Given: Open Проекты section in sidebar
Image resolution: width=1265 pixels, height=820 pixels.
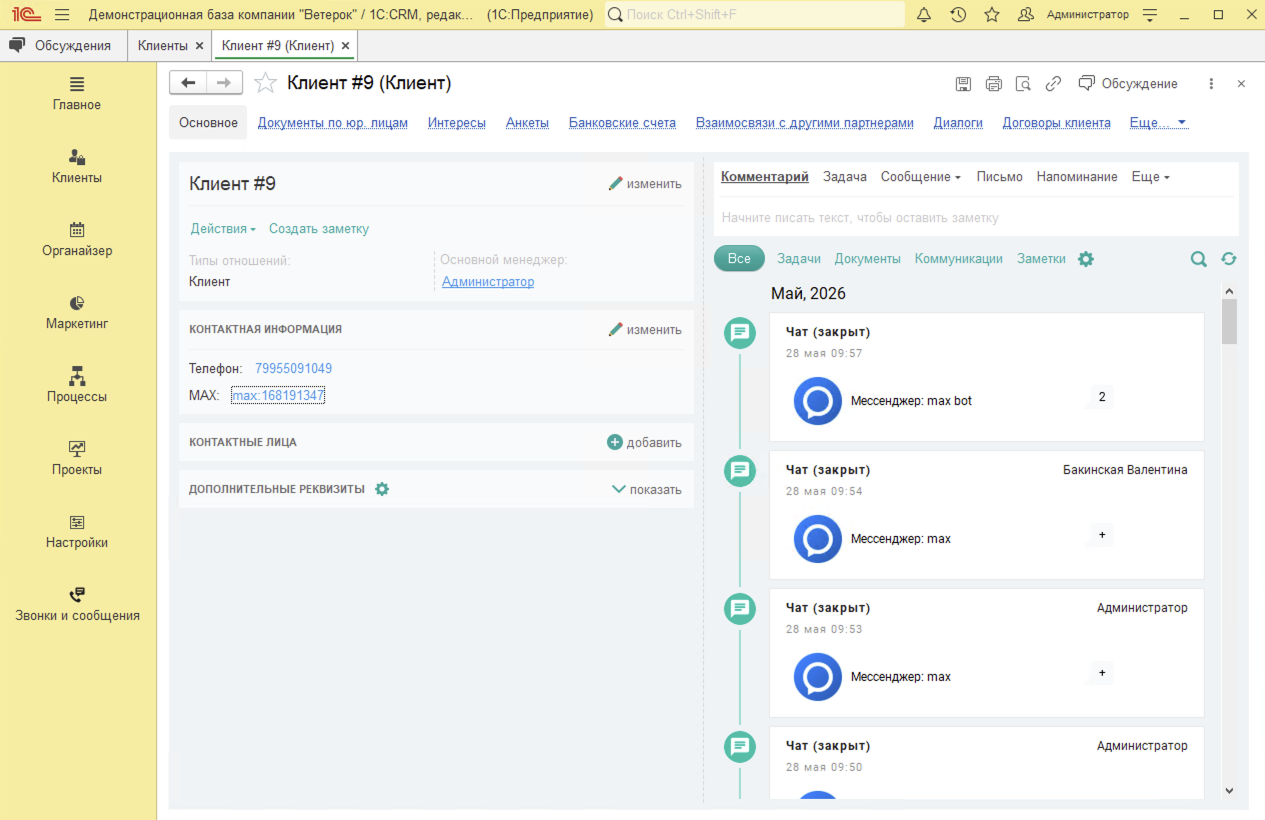Looking at the screenshot, I should pos(77,458).
